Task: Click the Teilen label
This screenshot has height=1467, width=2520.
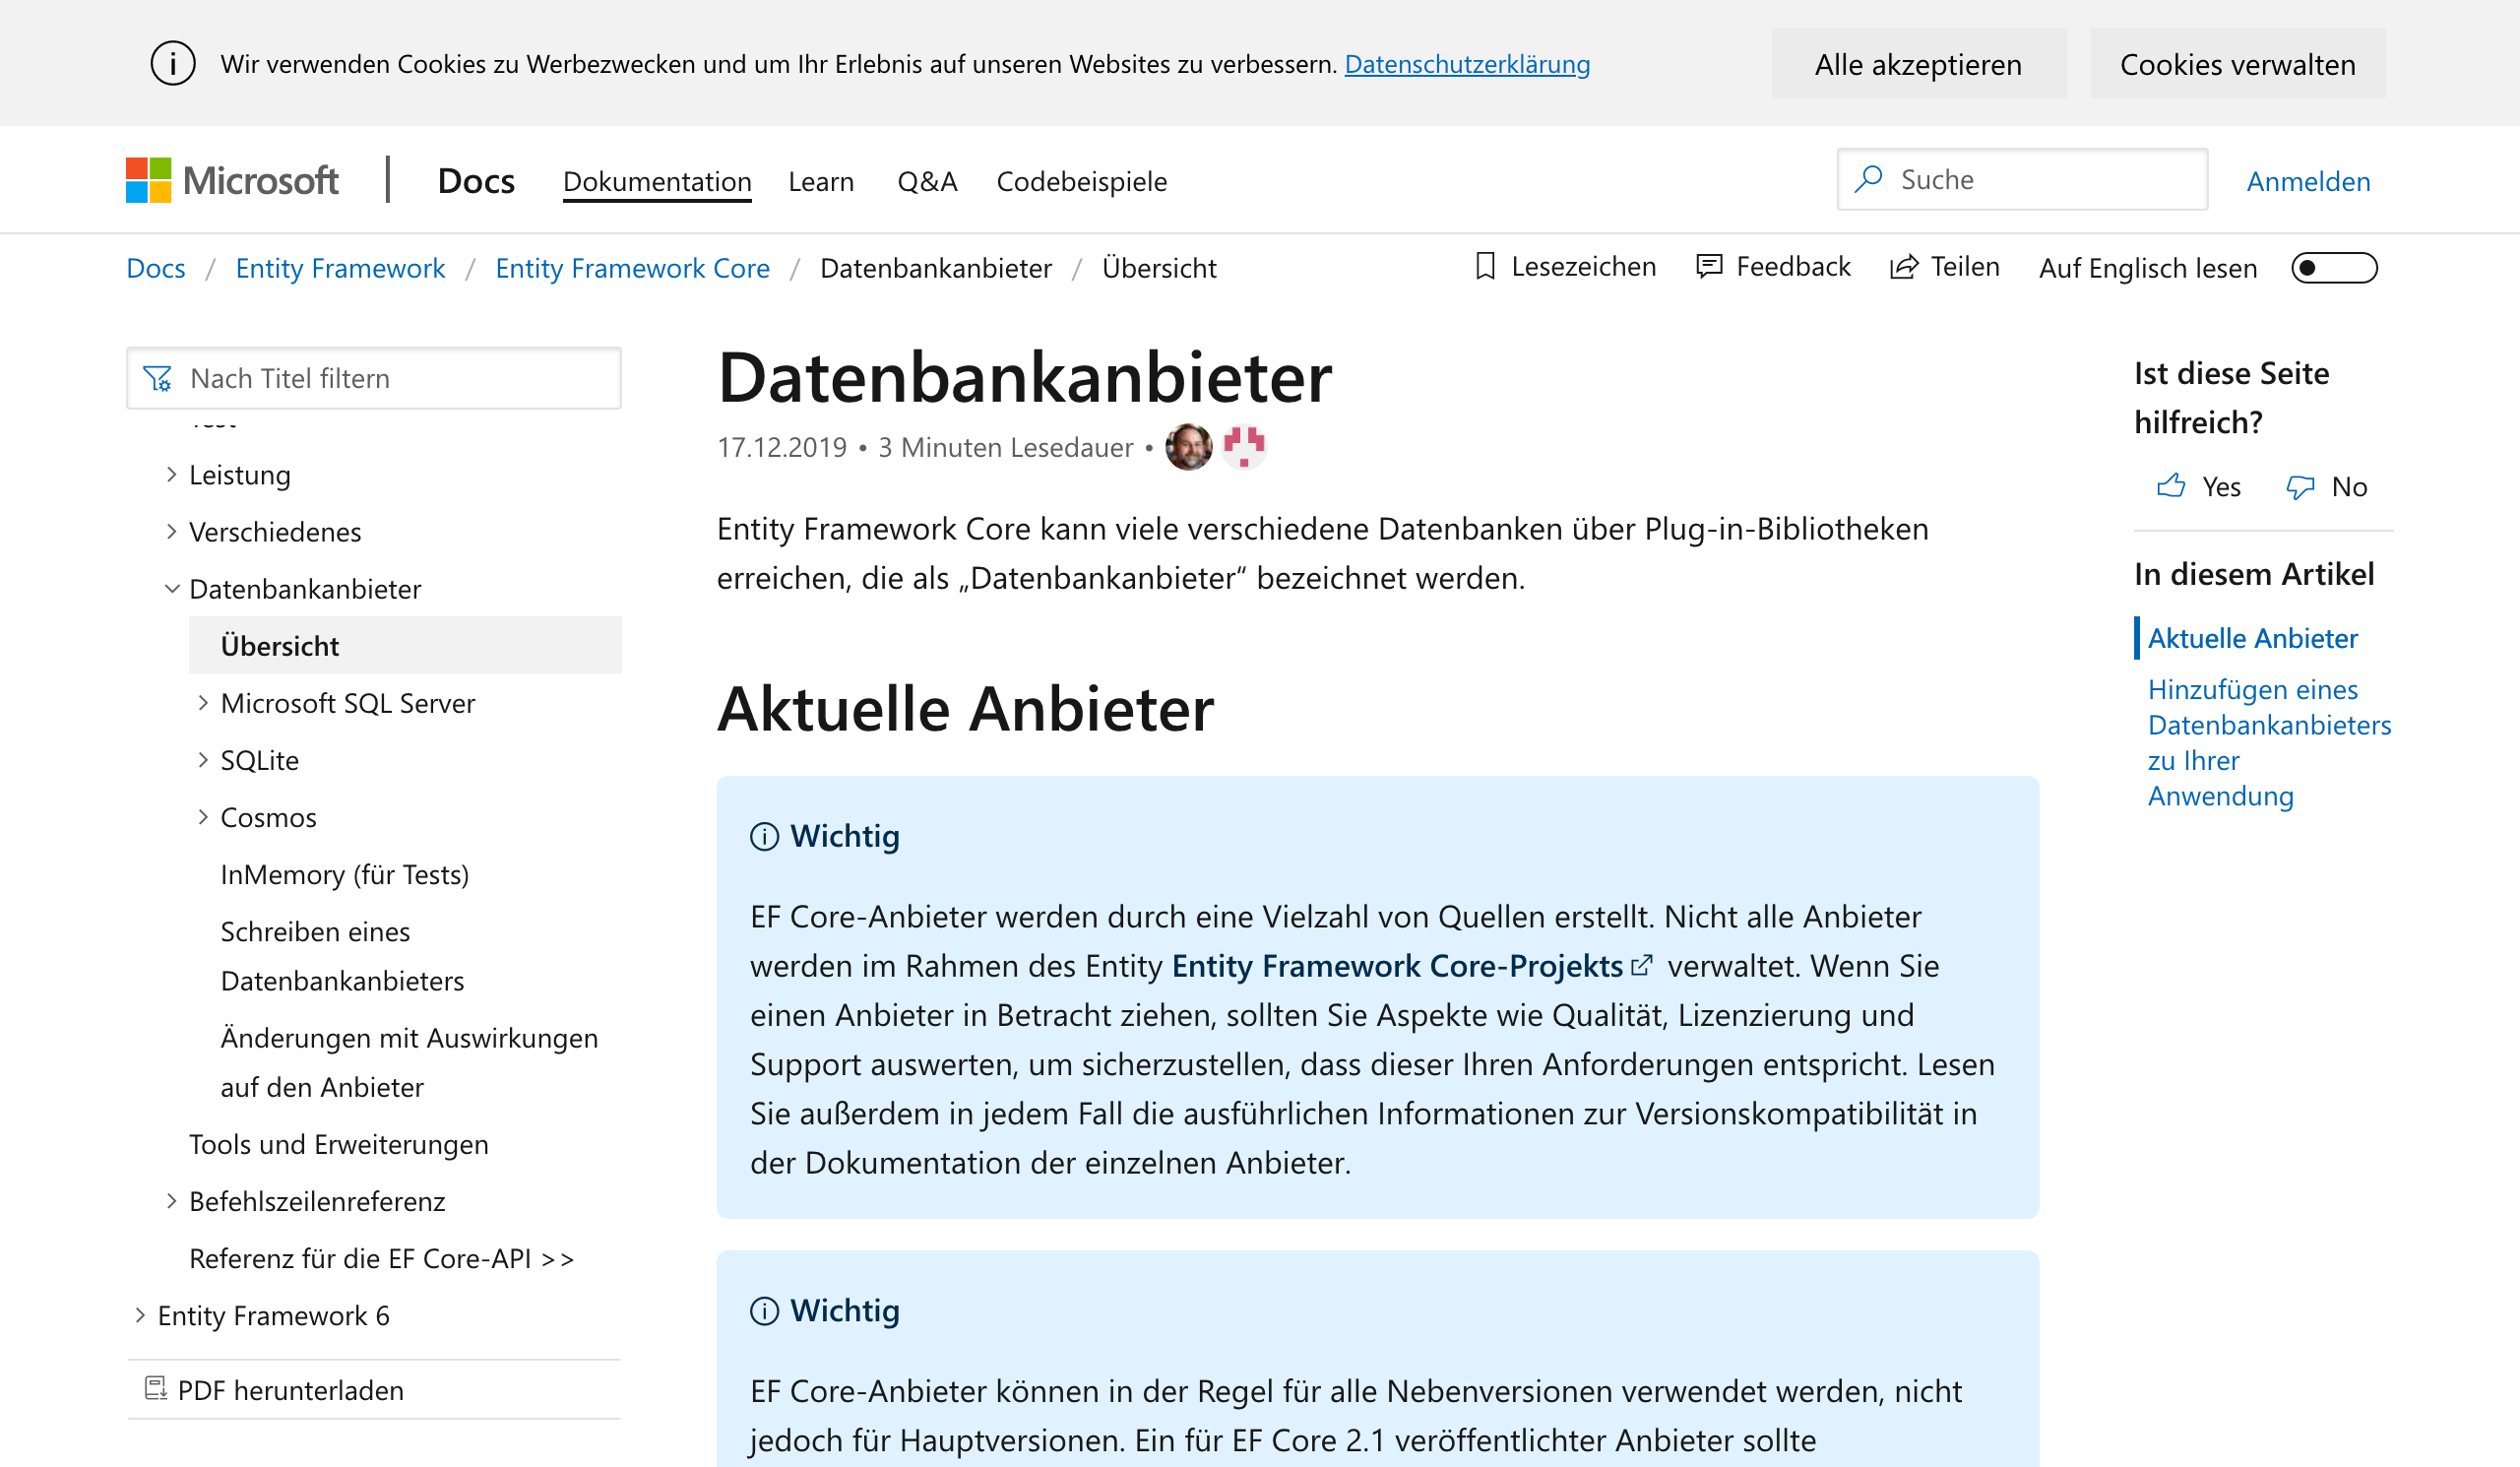Action: (1964, 266)
